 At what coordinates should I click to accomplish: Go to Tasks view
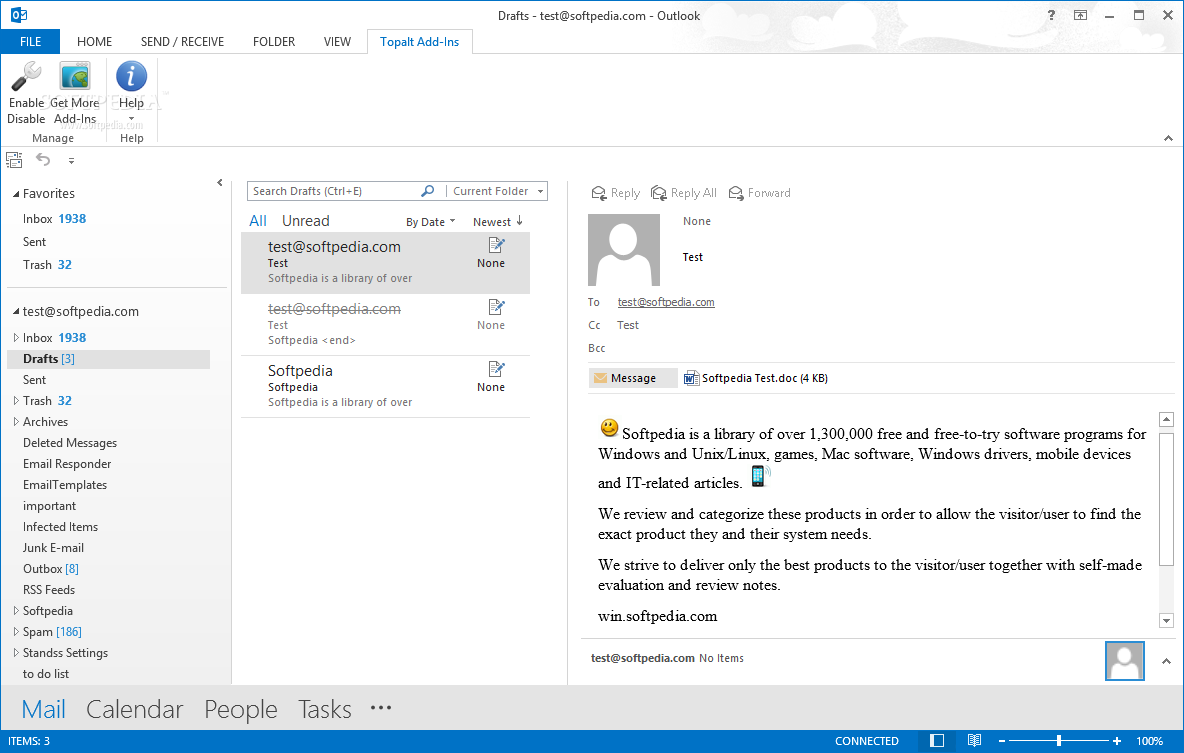tap(325, 709)
